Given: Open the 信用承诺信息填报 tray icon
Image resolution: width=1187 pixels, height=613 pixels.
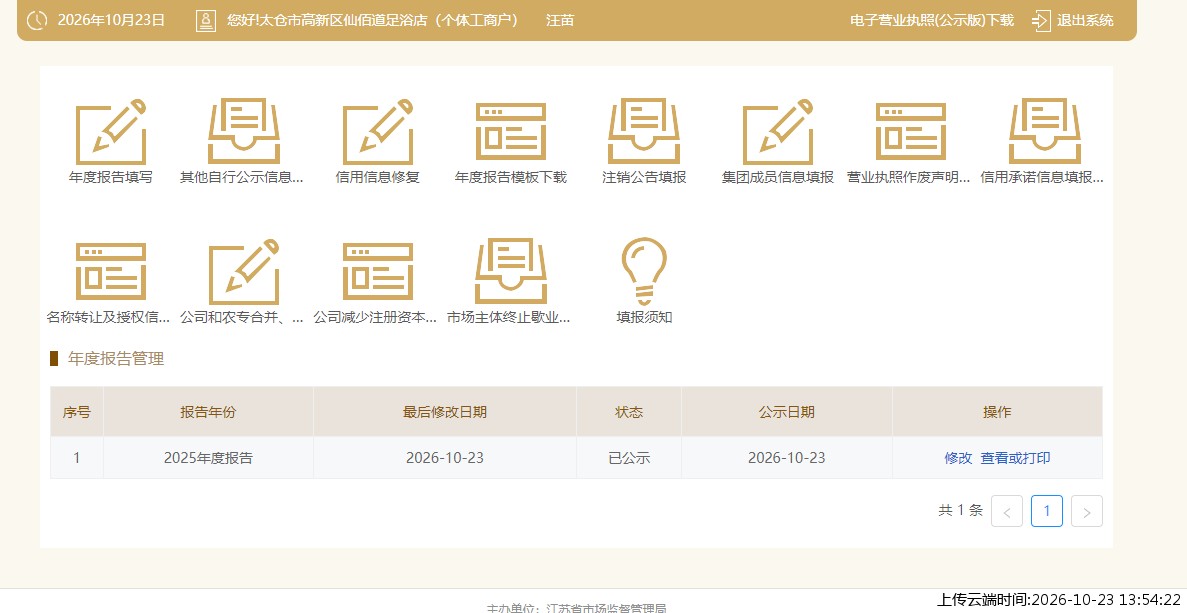Looking at the screenshot, I should (x=1045, y=132).
